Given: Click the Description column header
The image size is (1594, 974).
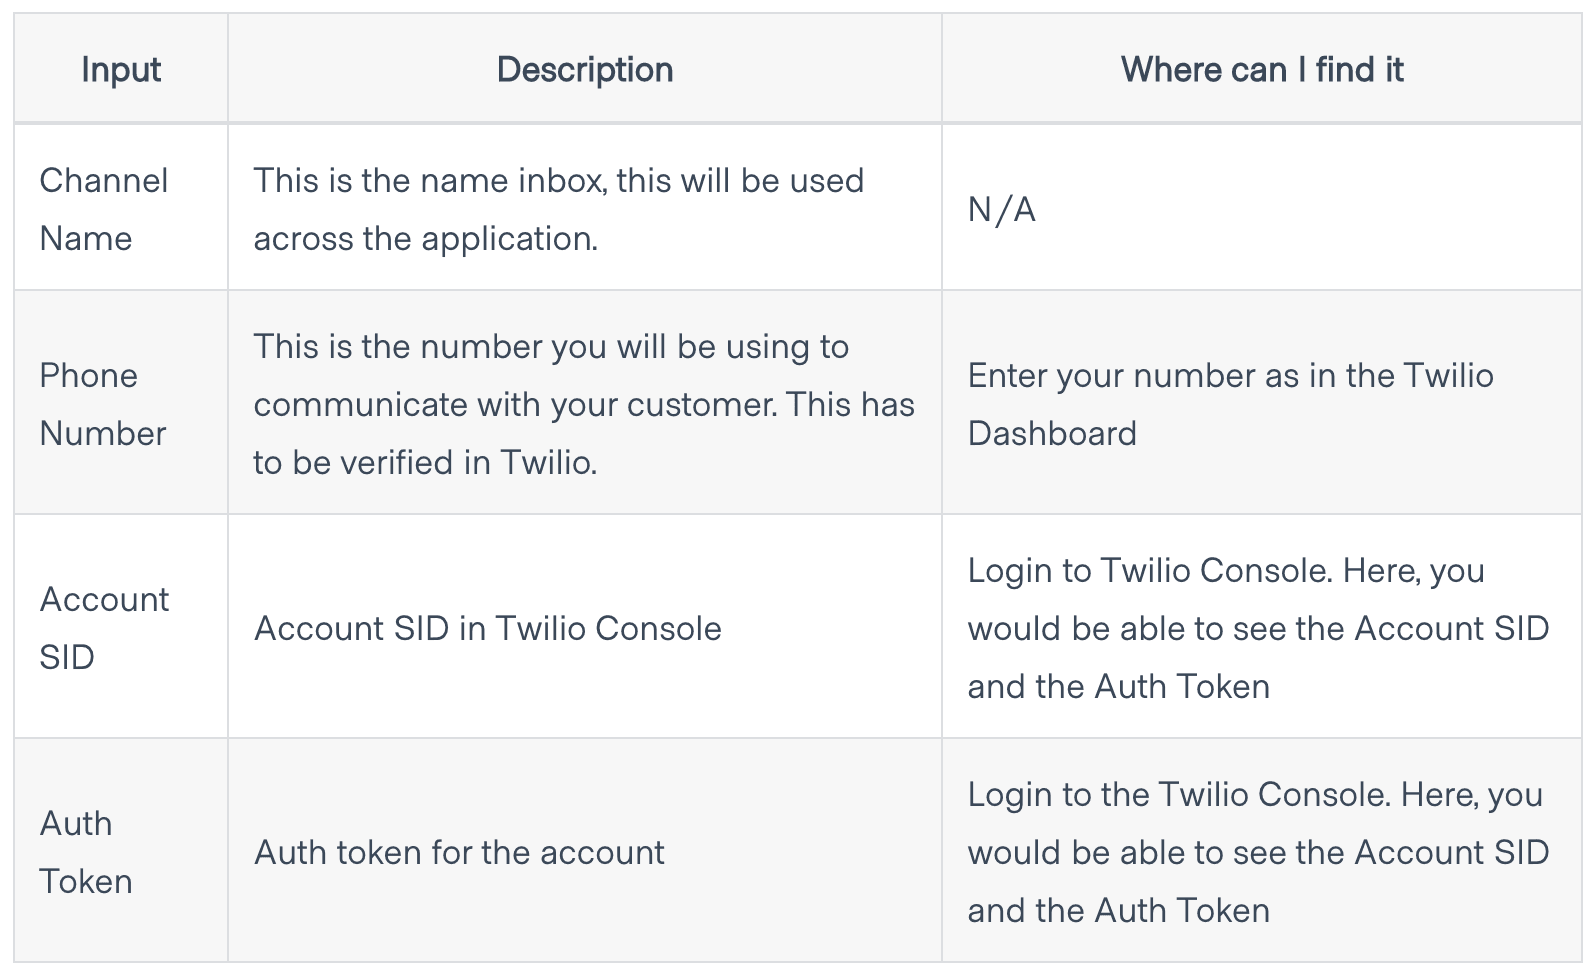Looking at the screenshot, I should click(585, 69).
